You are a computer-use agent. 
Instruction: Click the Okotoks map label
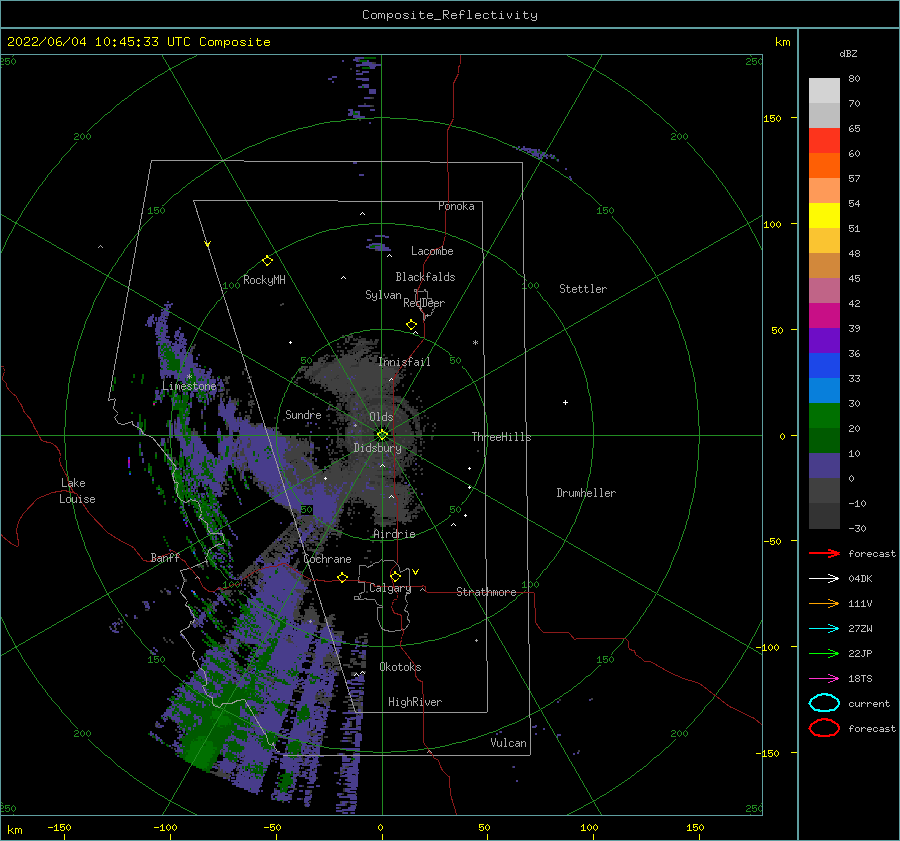tap(400, 667)
